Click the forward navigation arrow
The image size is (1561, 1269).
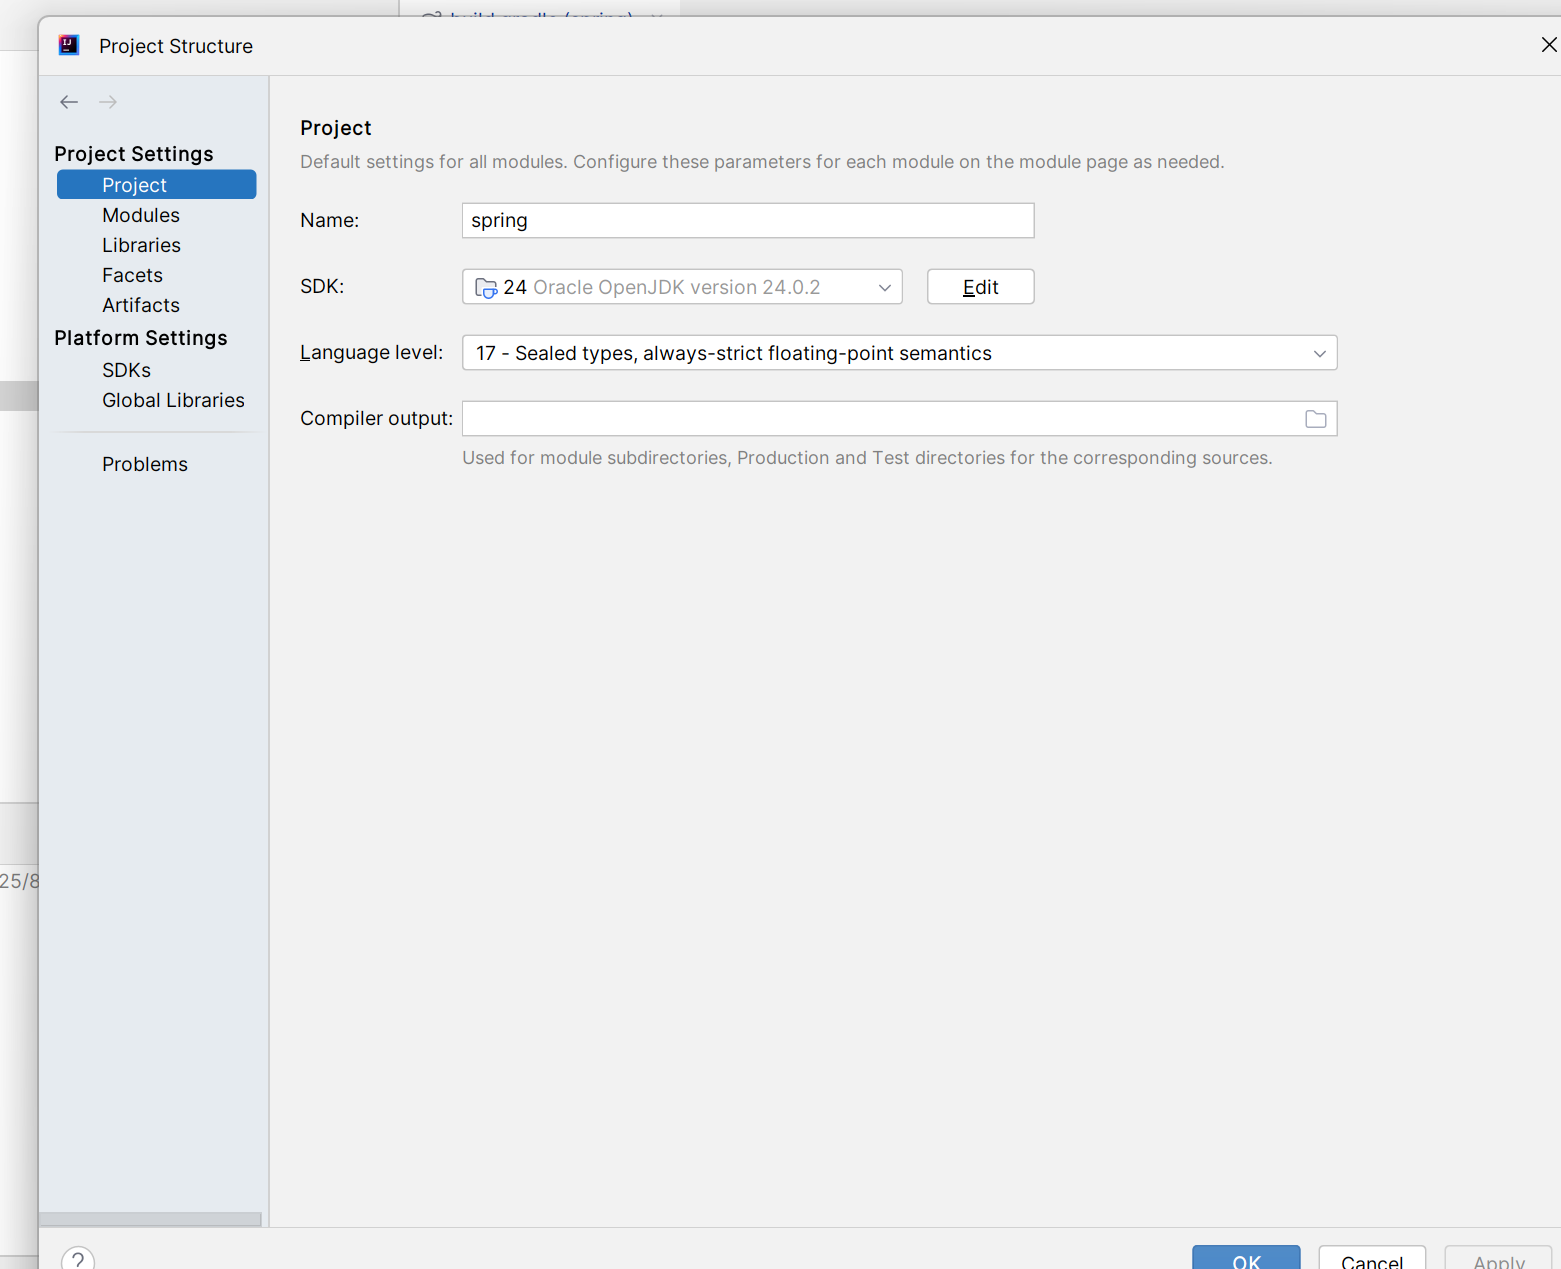pyautogui.click(x=108, y=102)
